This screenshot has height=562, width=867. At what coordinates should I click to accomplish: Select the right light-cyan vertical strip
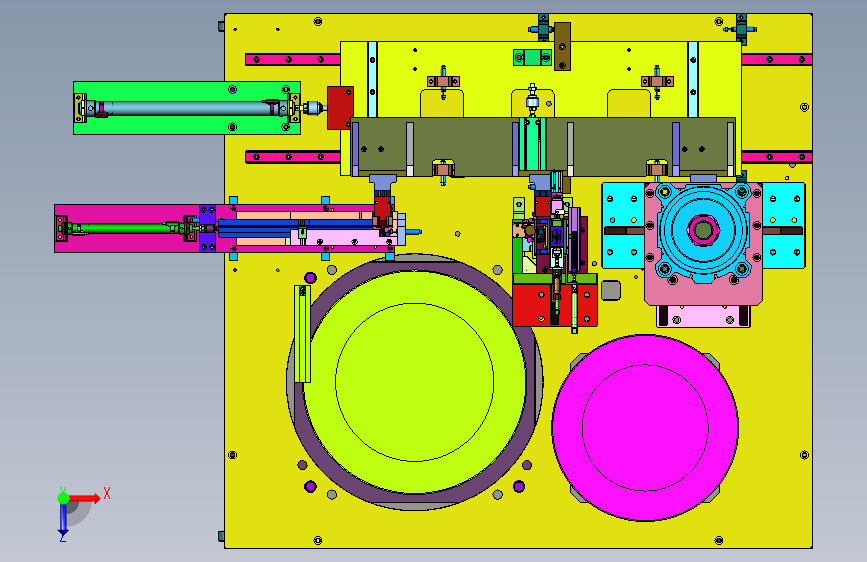(693, 79)
